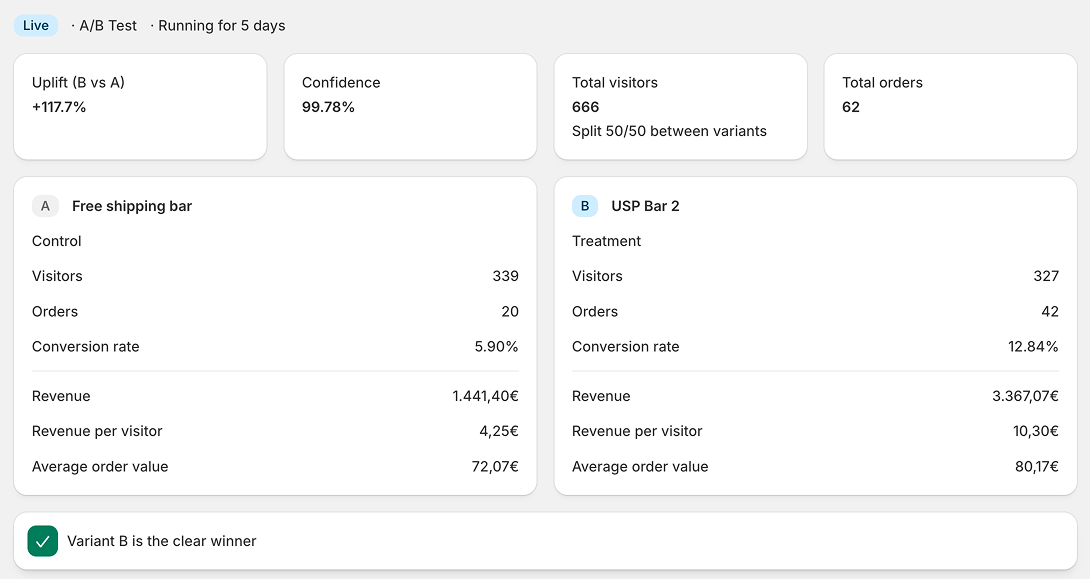Click the 1.441,40€ revenue value
This screenshot has height=579, width=1090.
point(485,396)
